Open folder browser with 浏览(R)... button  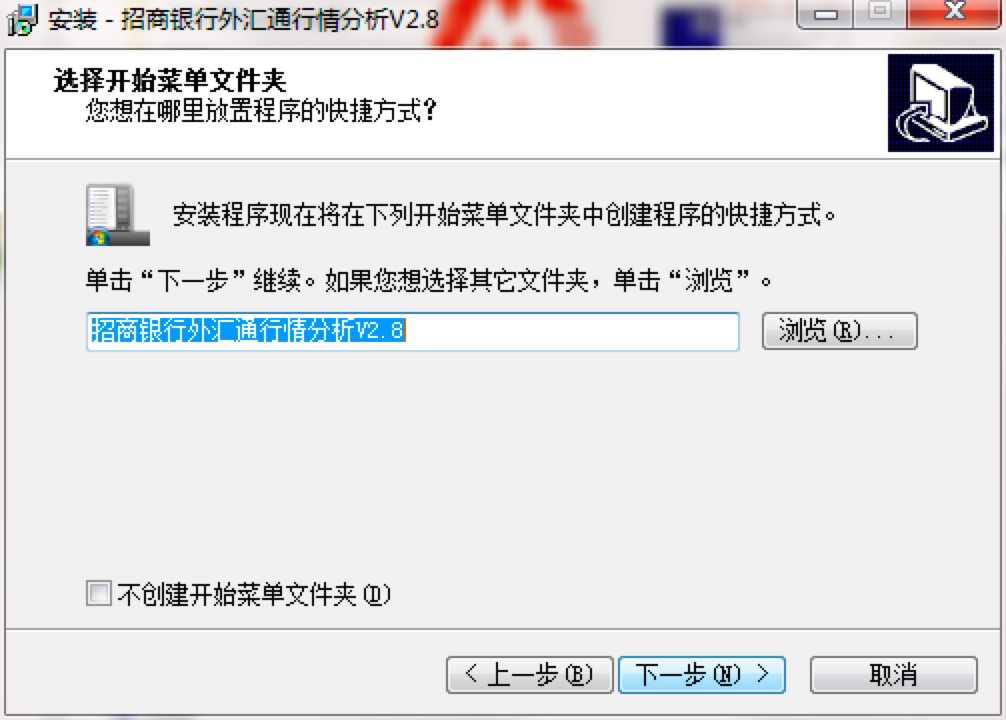tap(839, 331)
